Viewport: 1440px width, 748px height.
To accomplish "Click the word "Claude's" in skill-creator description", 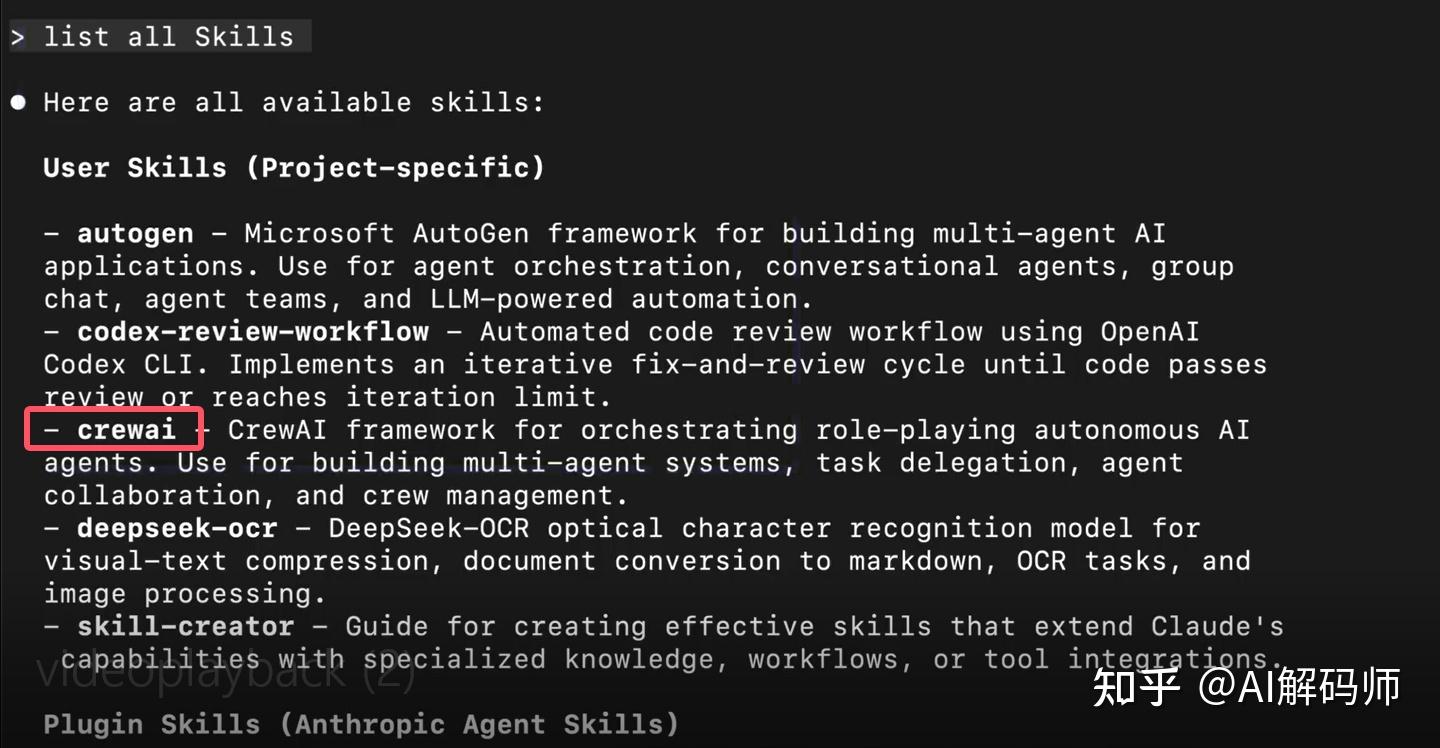I will (x=1217, y=626).
